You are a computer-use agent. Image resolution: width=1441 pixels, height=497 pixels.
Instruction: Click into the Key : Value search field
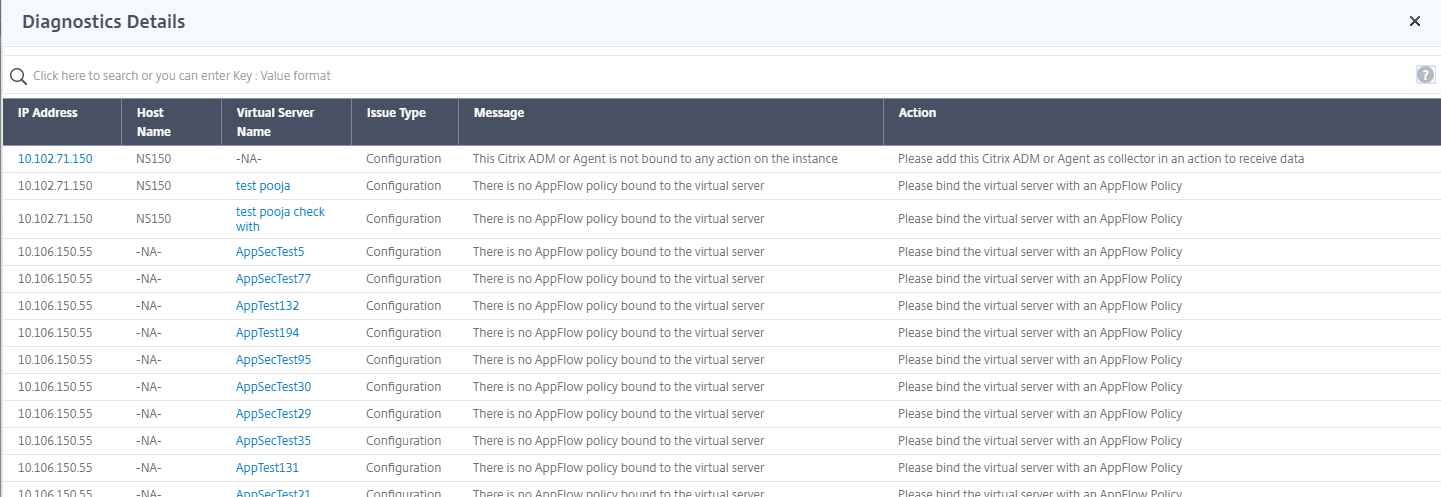click(700, 76)
